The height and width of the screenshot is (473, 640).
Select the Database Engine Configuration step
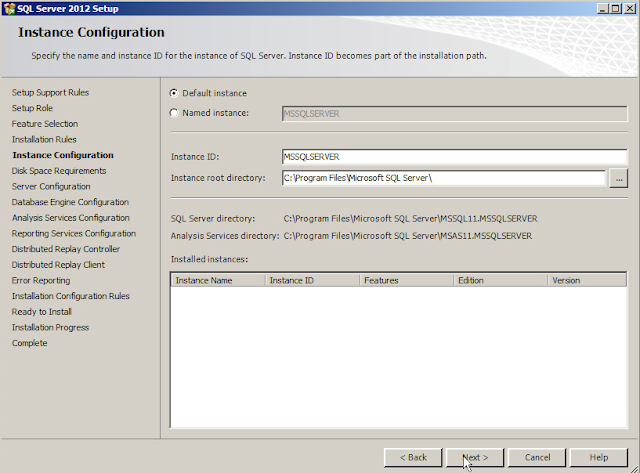coord(70,202)
